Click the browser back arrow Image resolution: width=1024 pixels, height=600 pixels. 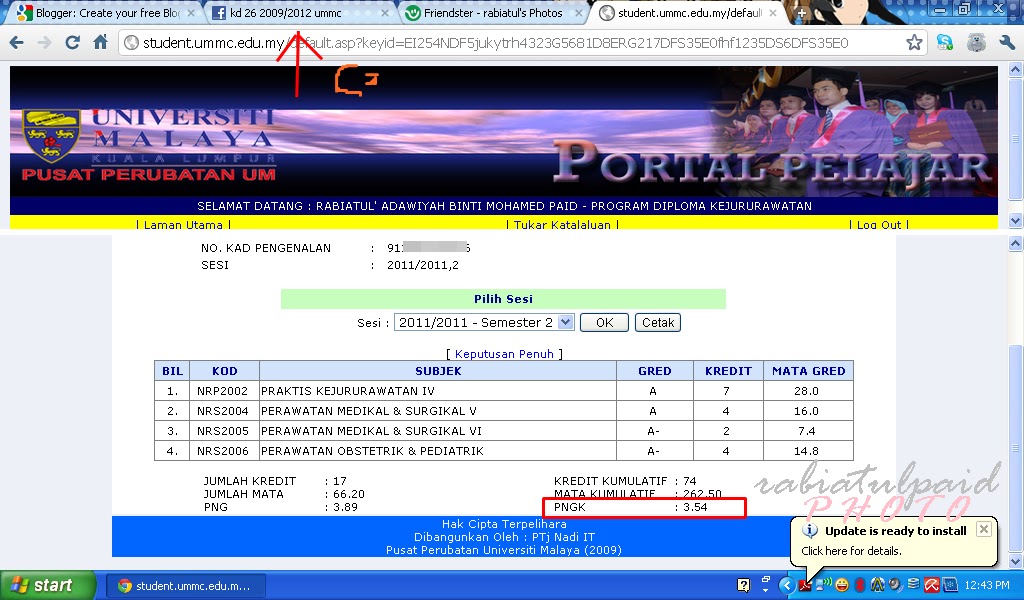[x=16, y=42]
